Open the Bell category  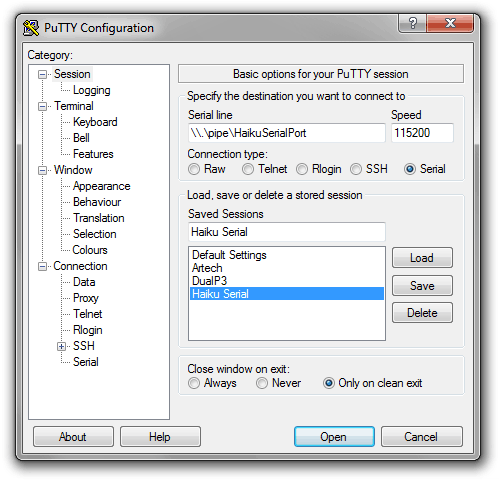[81, 138]
